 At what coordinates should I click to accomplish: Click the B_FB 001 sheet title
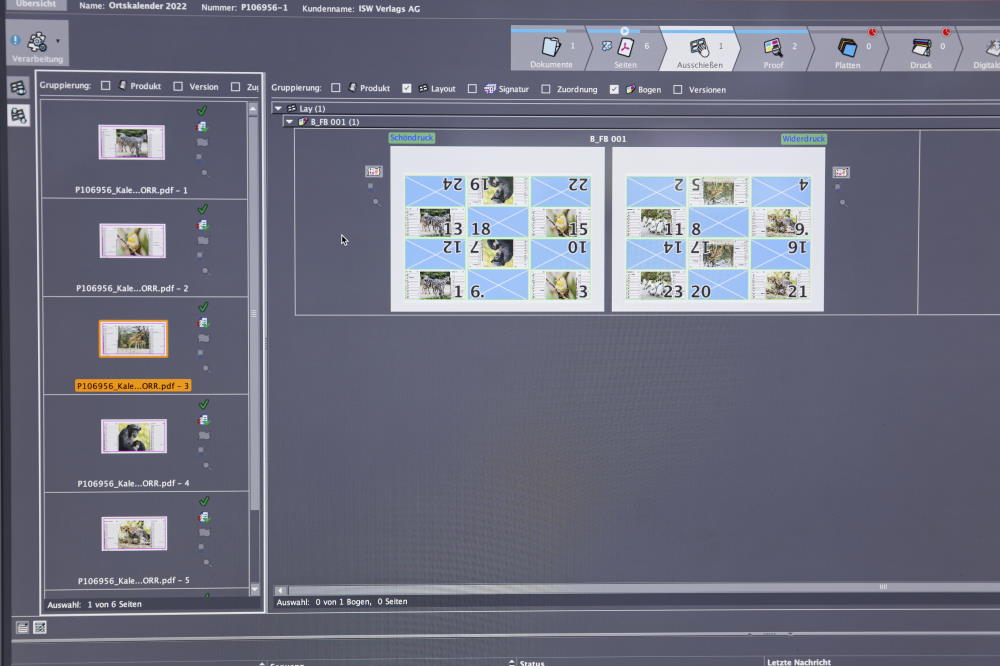click(608, 138)
